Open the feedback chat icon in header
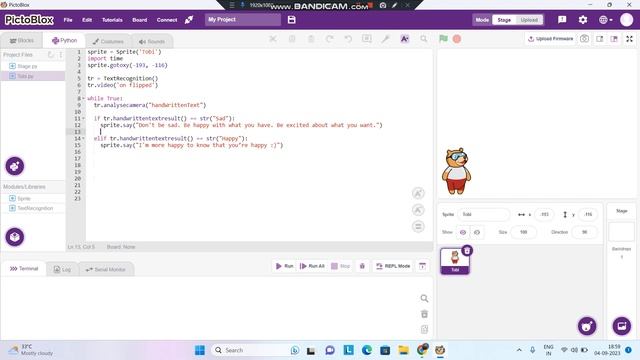 pos(562,20)
